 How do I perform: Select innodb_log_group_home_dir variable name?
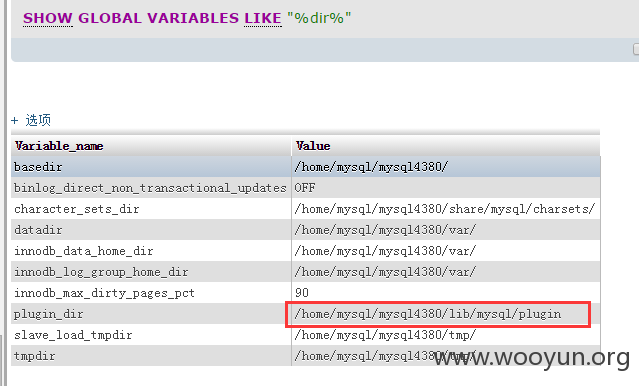(101, 272)
